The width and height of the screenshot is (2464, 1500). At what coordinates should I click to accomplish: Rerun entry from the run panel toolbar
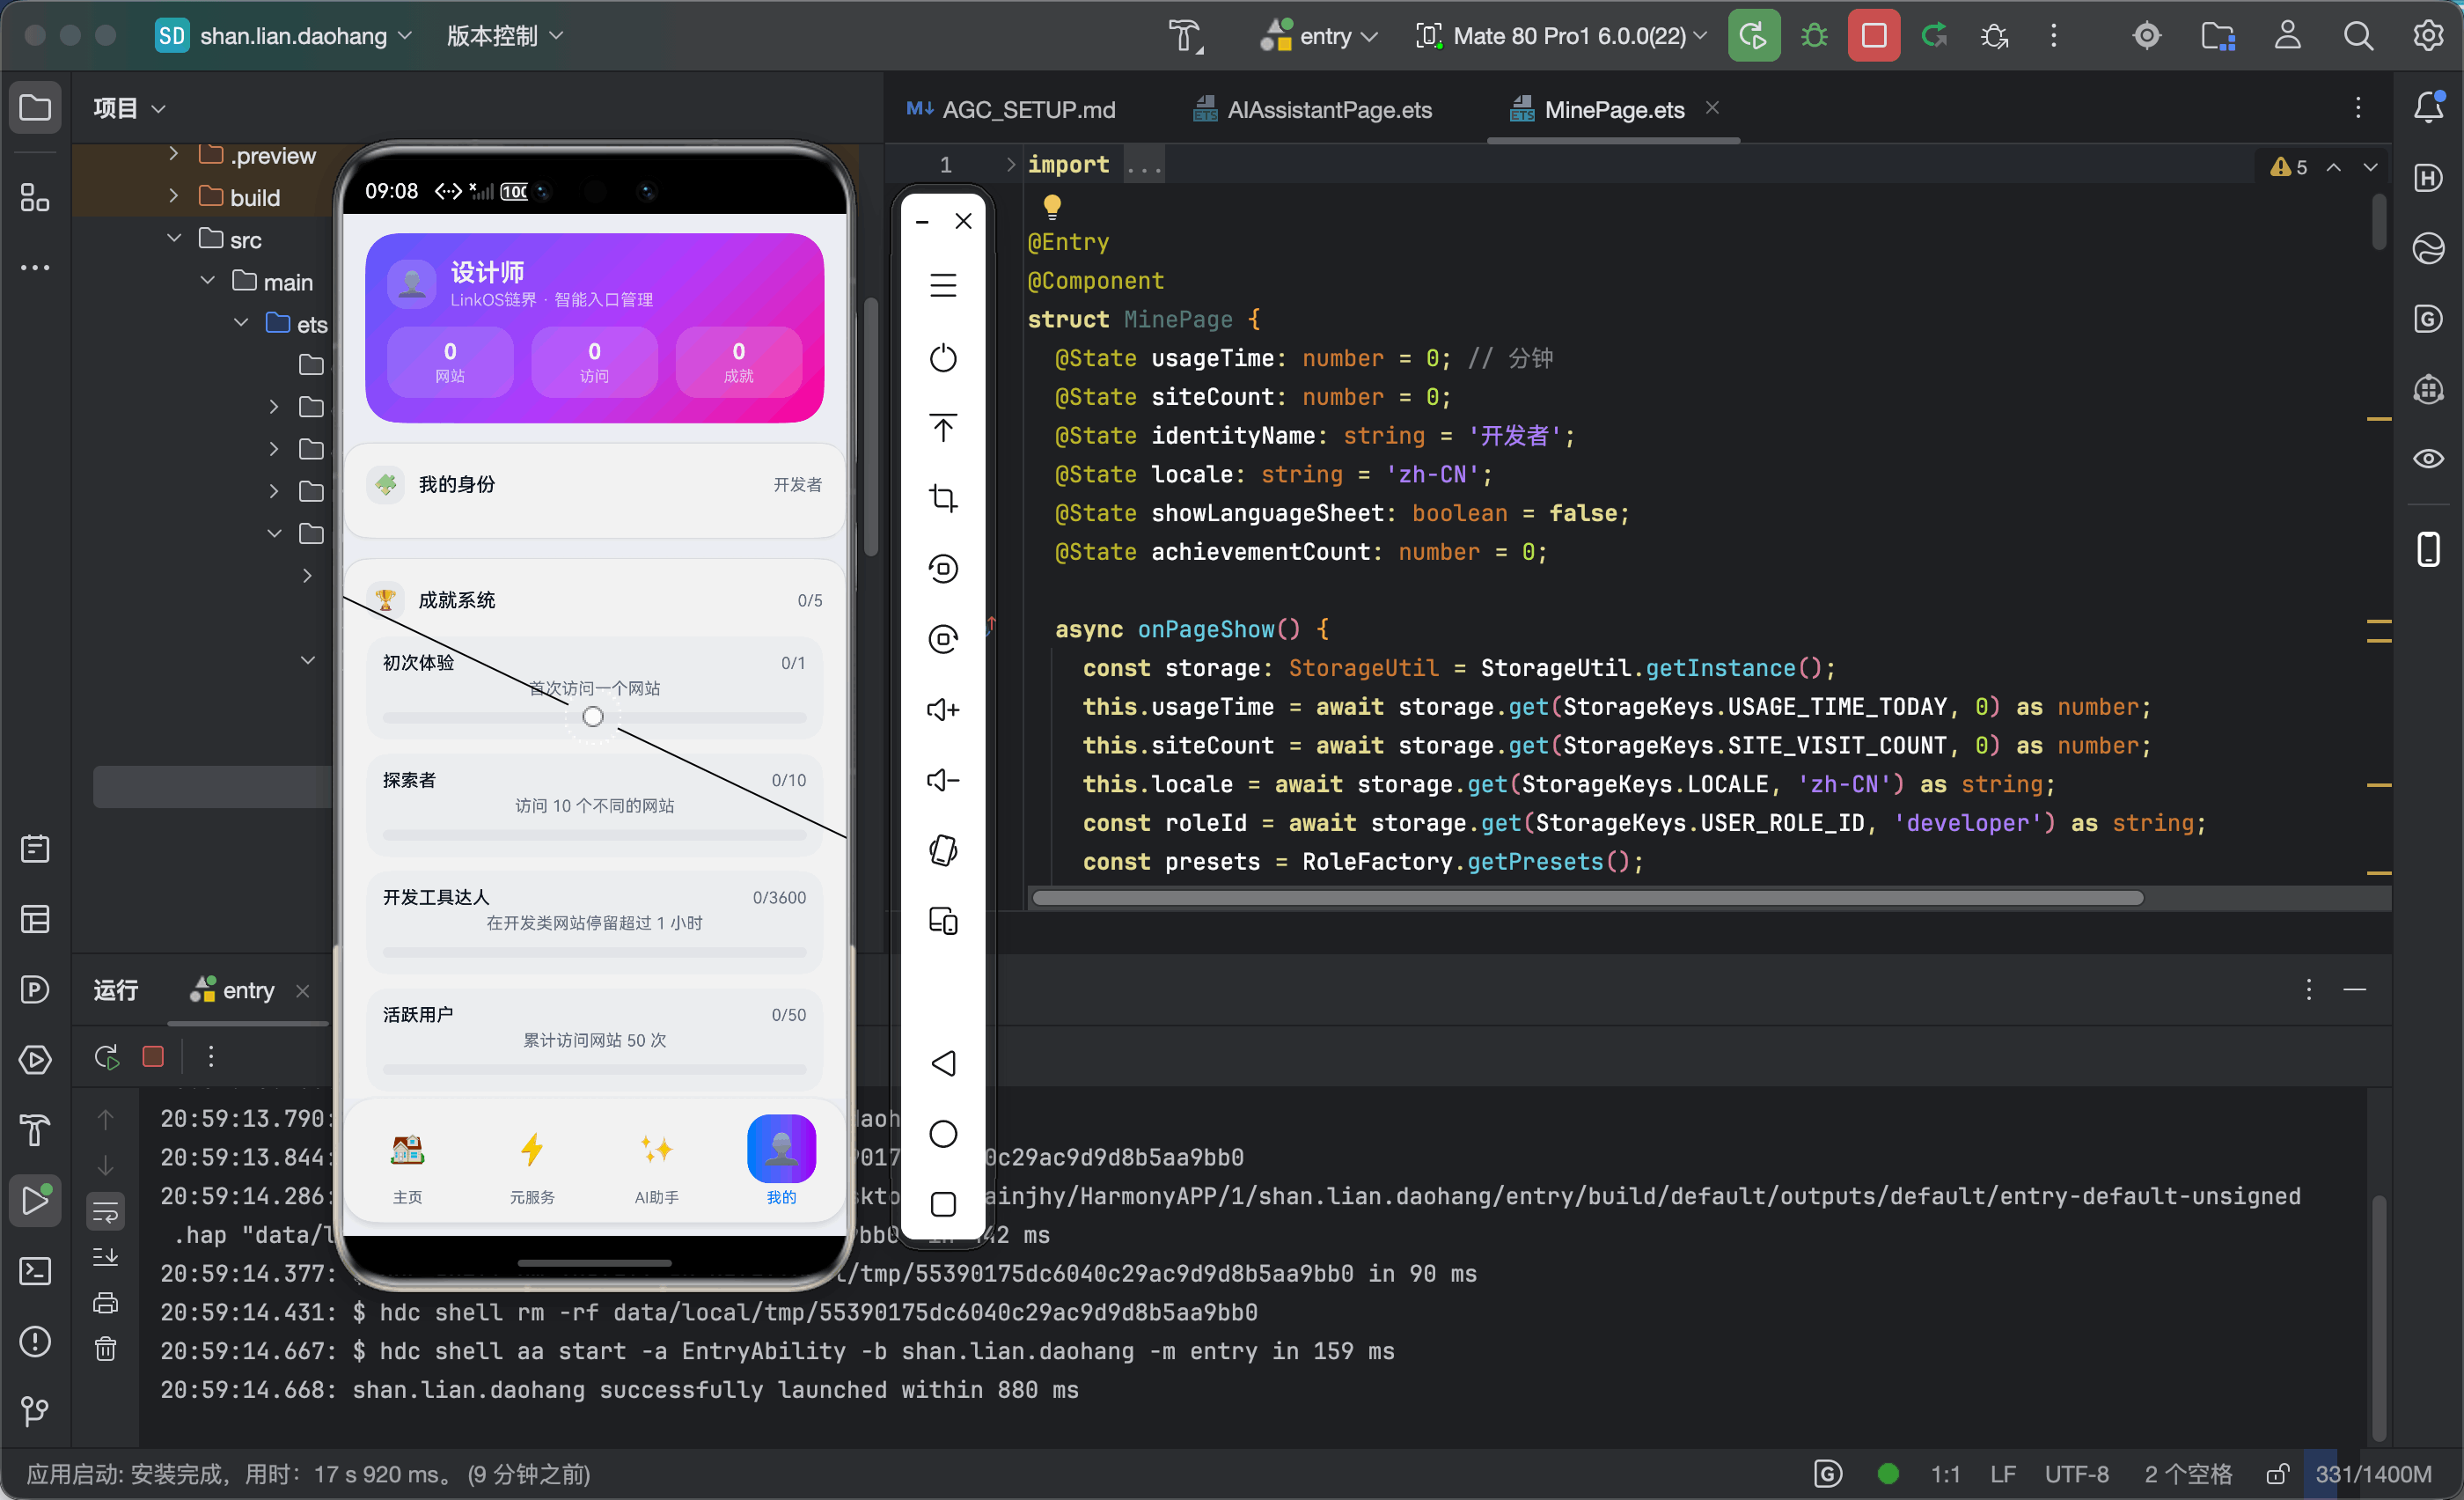coord(107,1056)
